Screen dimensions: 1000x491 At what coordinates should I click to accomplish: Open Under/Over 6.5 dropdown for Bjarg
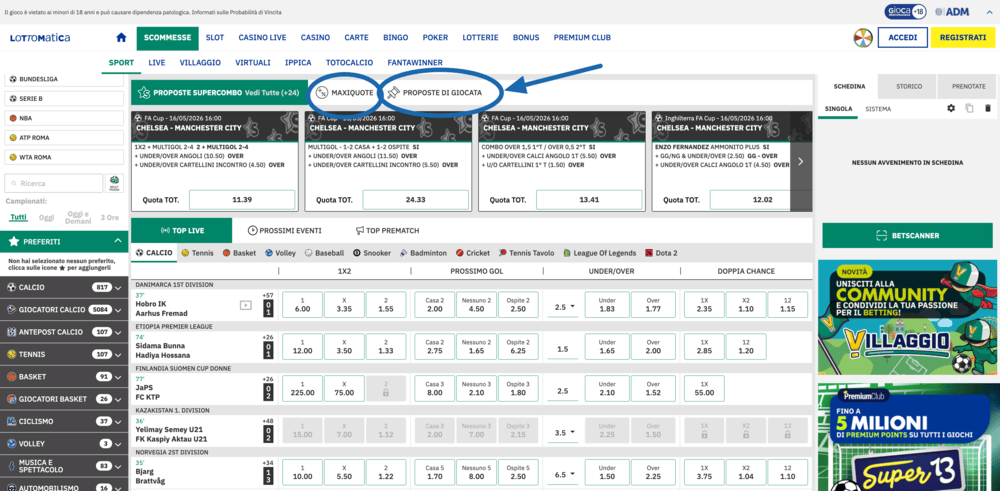(x=564, y=475)
